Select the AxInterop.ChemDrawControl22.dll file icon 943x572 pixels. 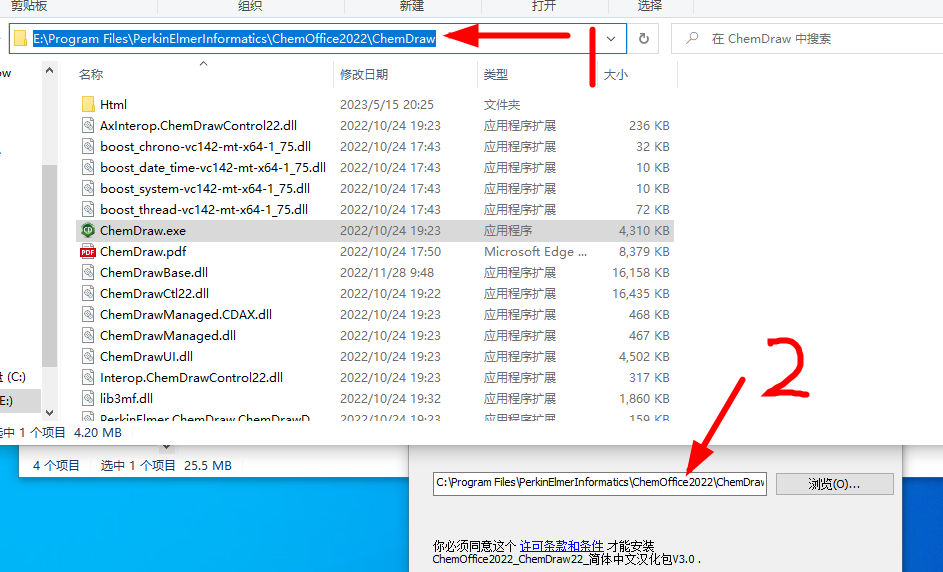point(88,126)
